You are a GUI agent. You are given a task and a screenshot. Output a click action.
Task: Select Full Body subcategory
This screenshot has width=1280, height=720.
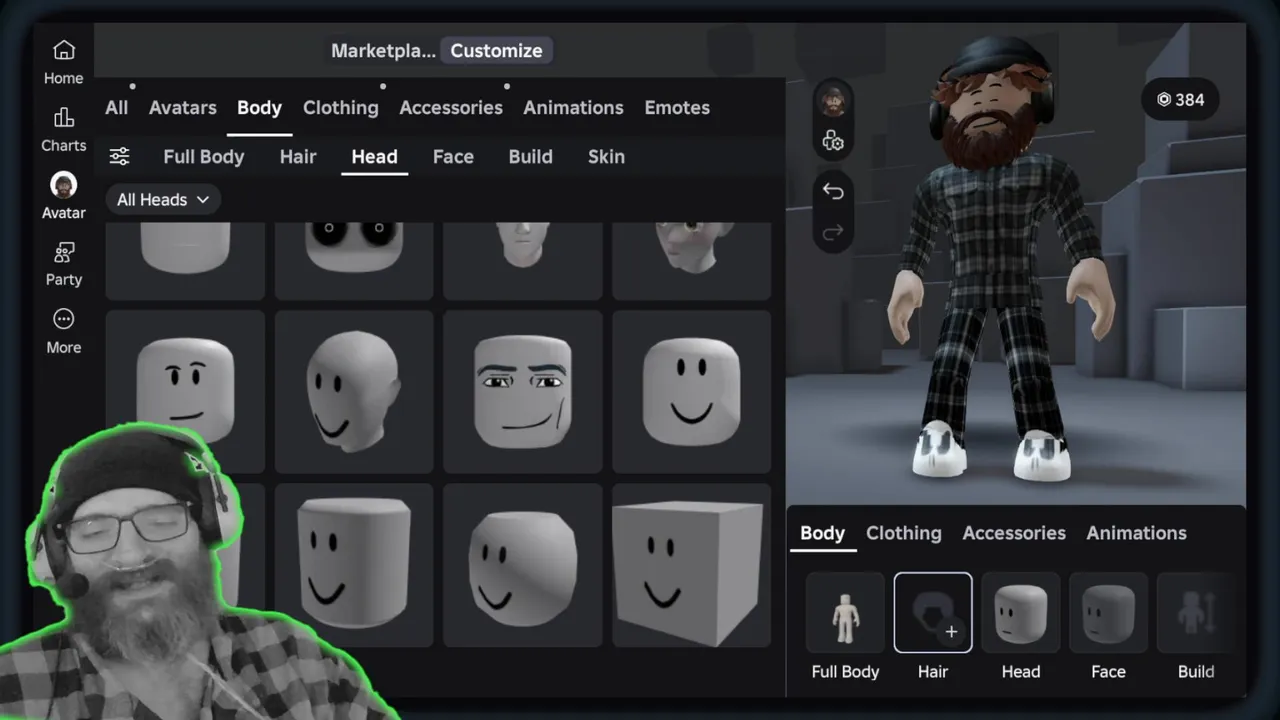(204, 156)
